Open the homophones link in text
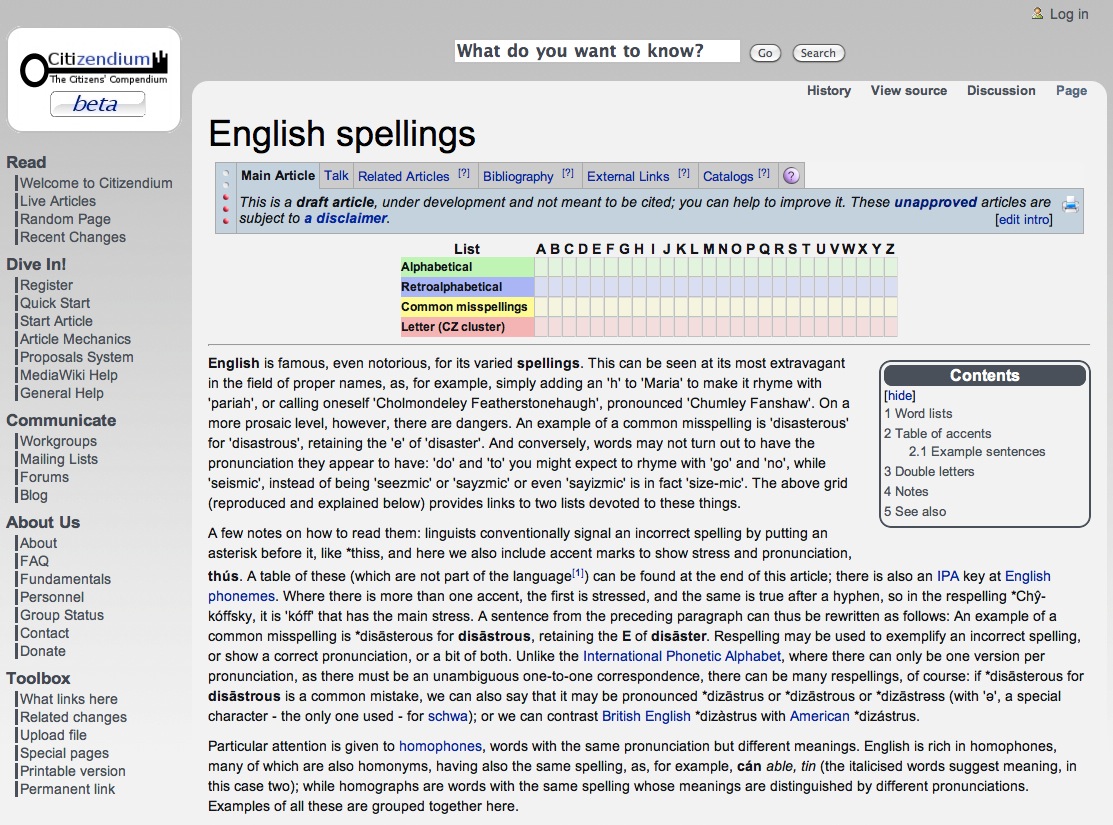 tap(440, 746)
